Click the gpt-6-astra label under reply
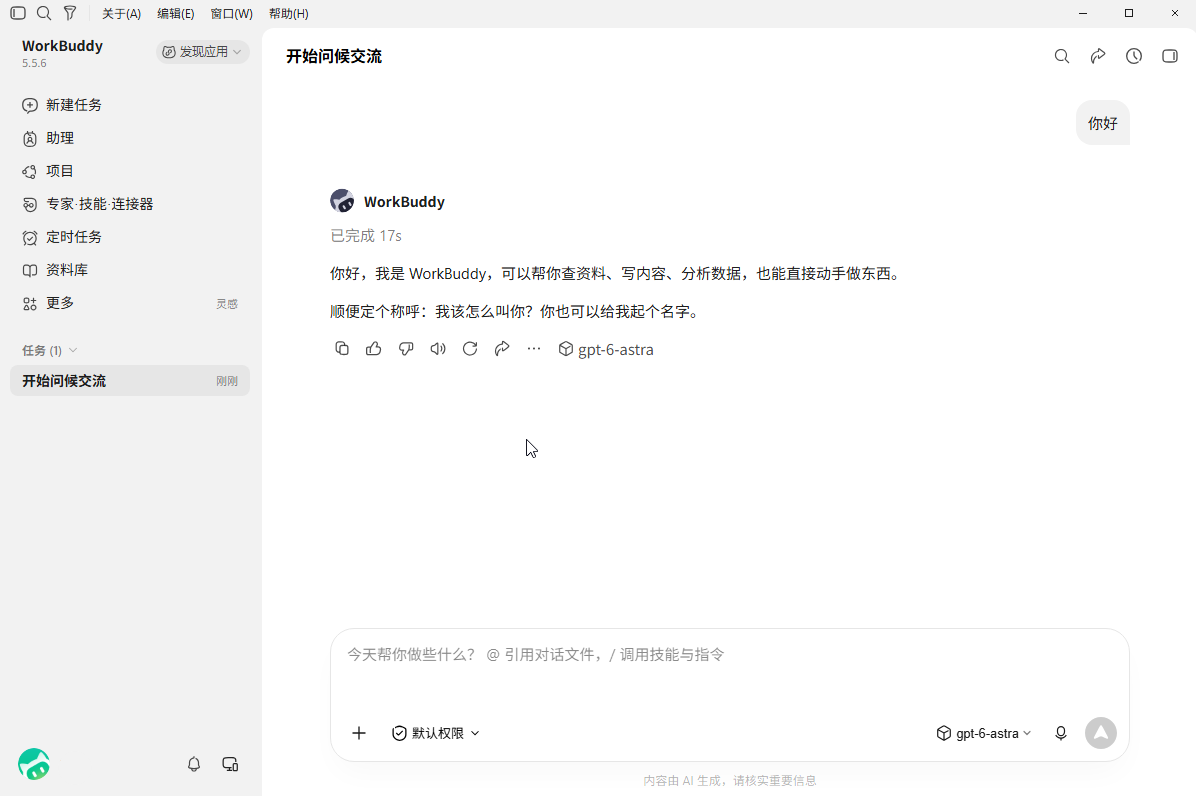1196x796 pixels. click(606, 349)
